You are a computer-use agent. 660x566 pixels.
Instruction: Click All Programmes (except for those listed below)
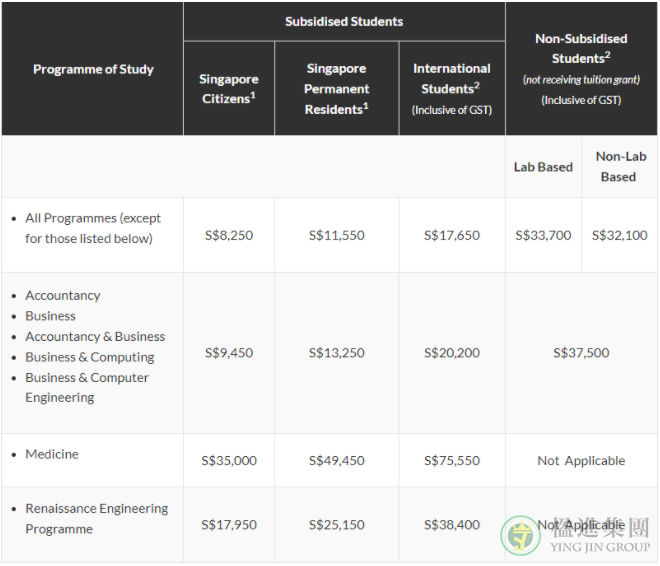[93, 228]
